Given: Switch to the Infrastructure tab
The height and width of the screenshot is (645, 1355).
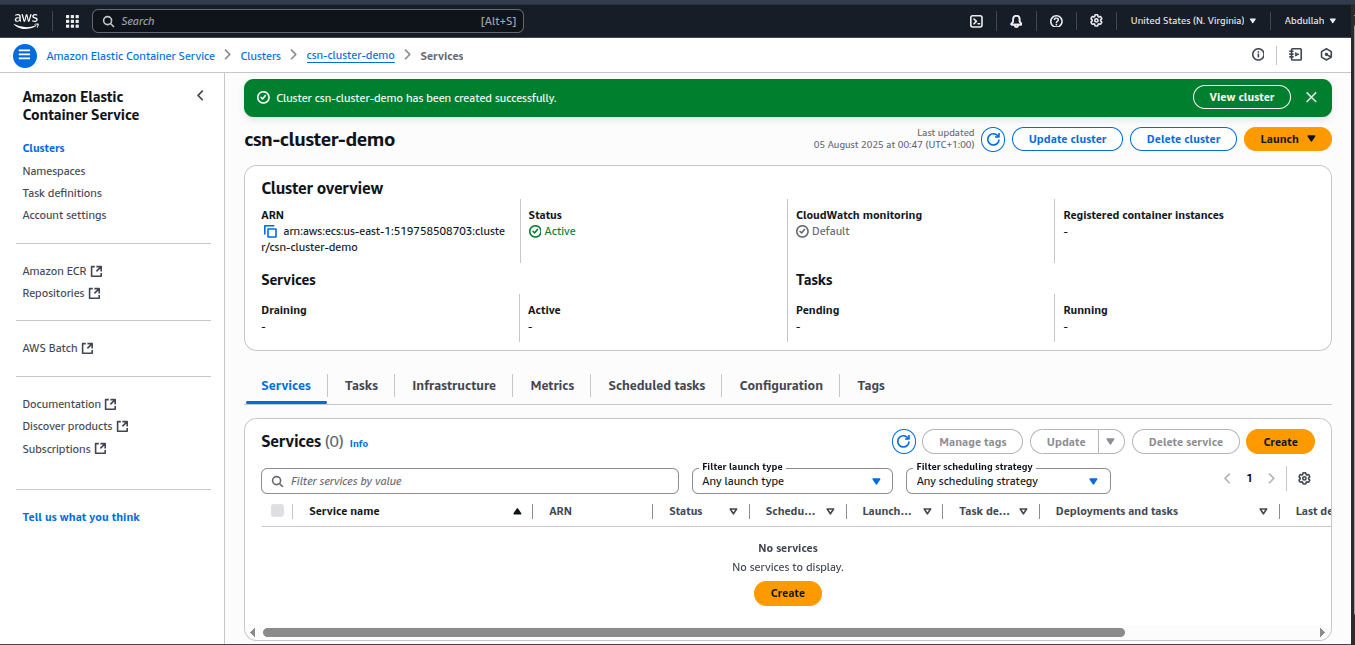Looking at the screenshot, I should [454, 385].
